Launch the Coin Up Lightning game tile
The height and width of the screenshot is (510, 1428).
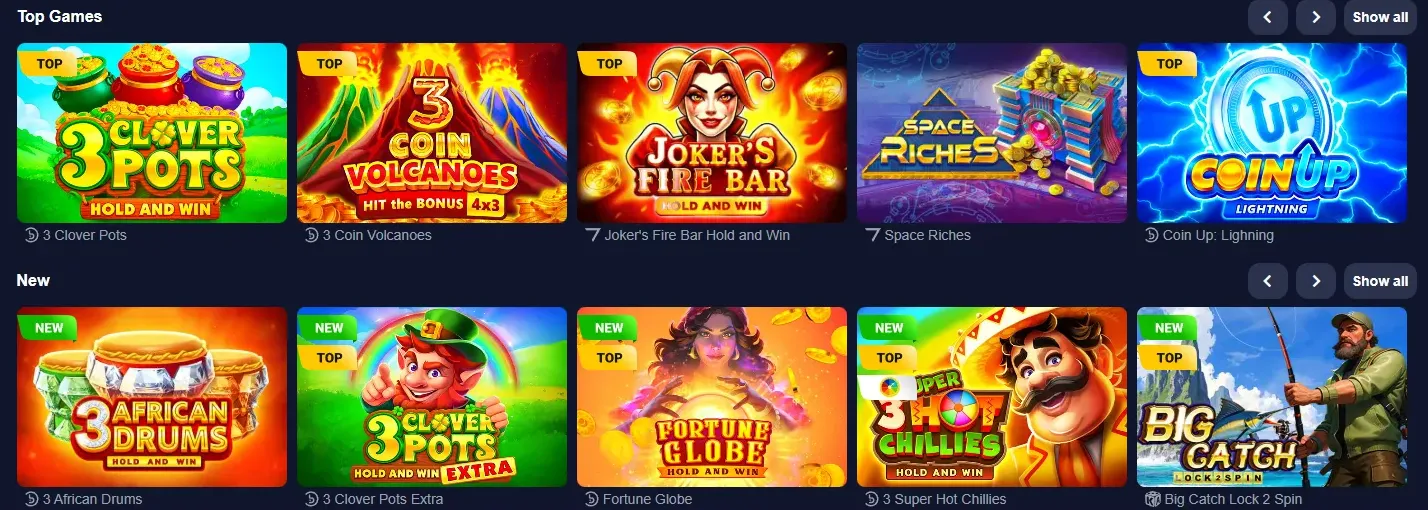click(1272, 133)
